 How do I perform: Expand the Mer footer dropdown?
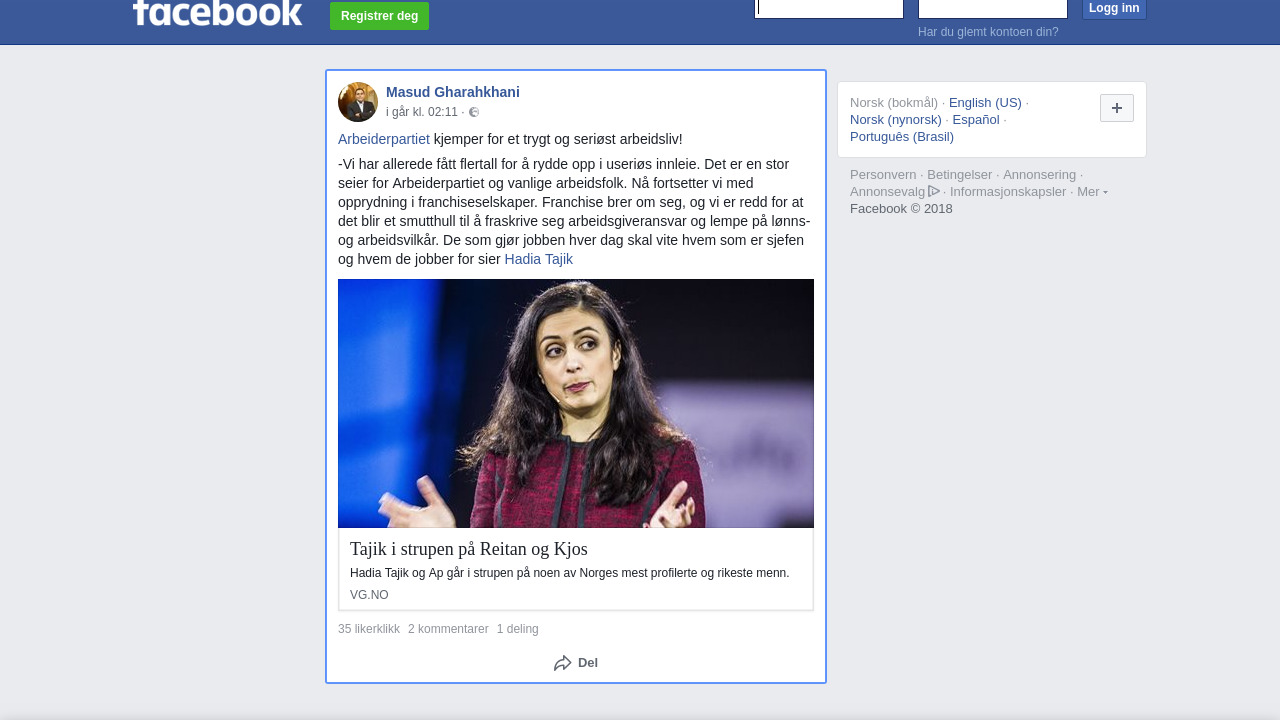point(1092,192)
